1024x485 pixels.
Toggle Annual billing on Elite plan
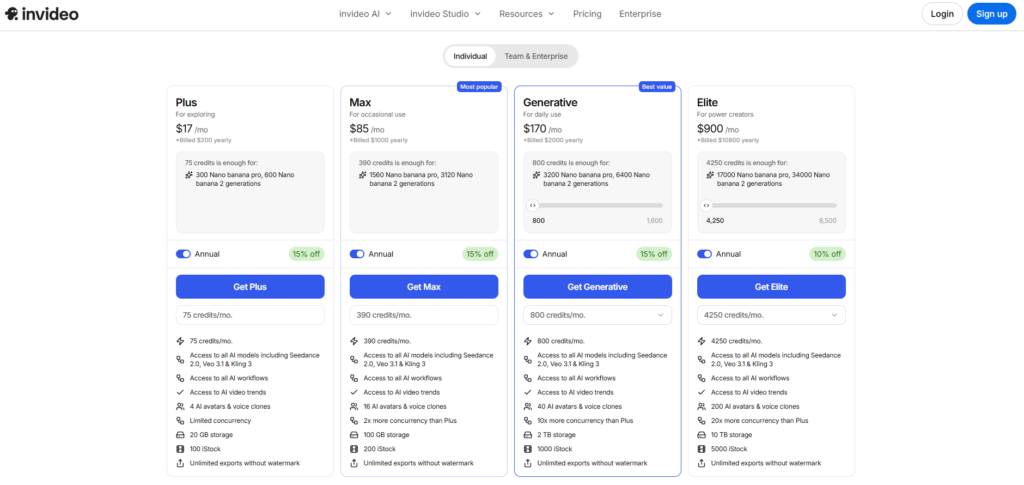point(704,254)
